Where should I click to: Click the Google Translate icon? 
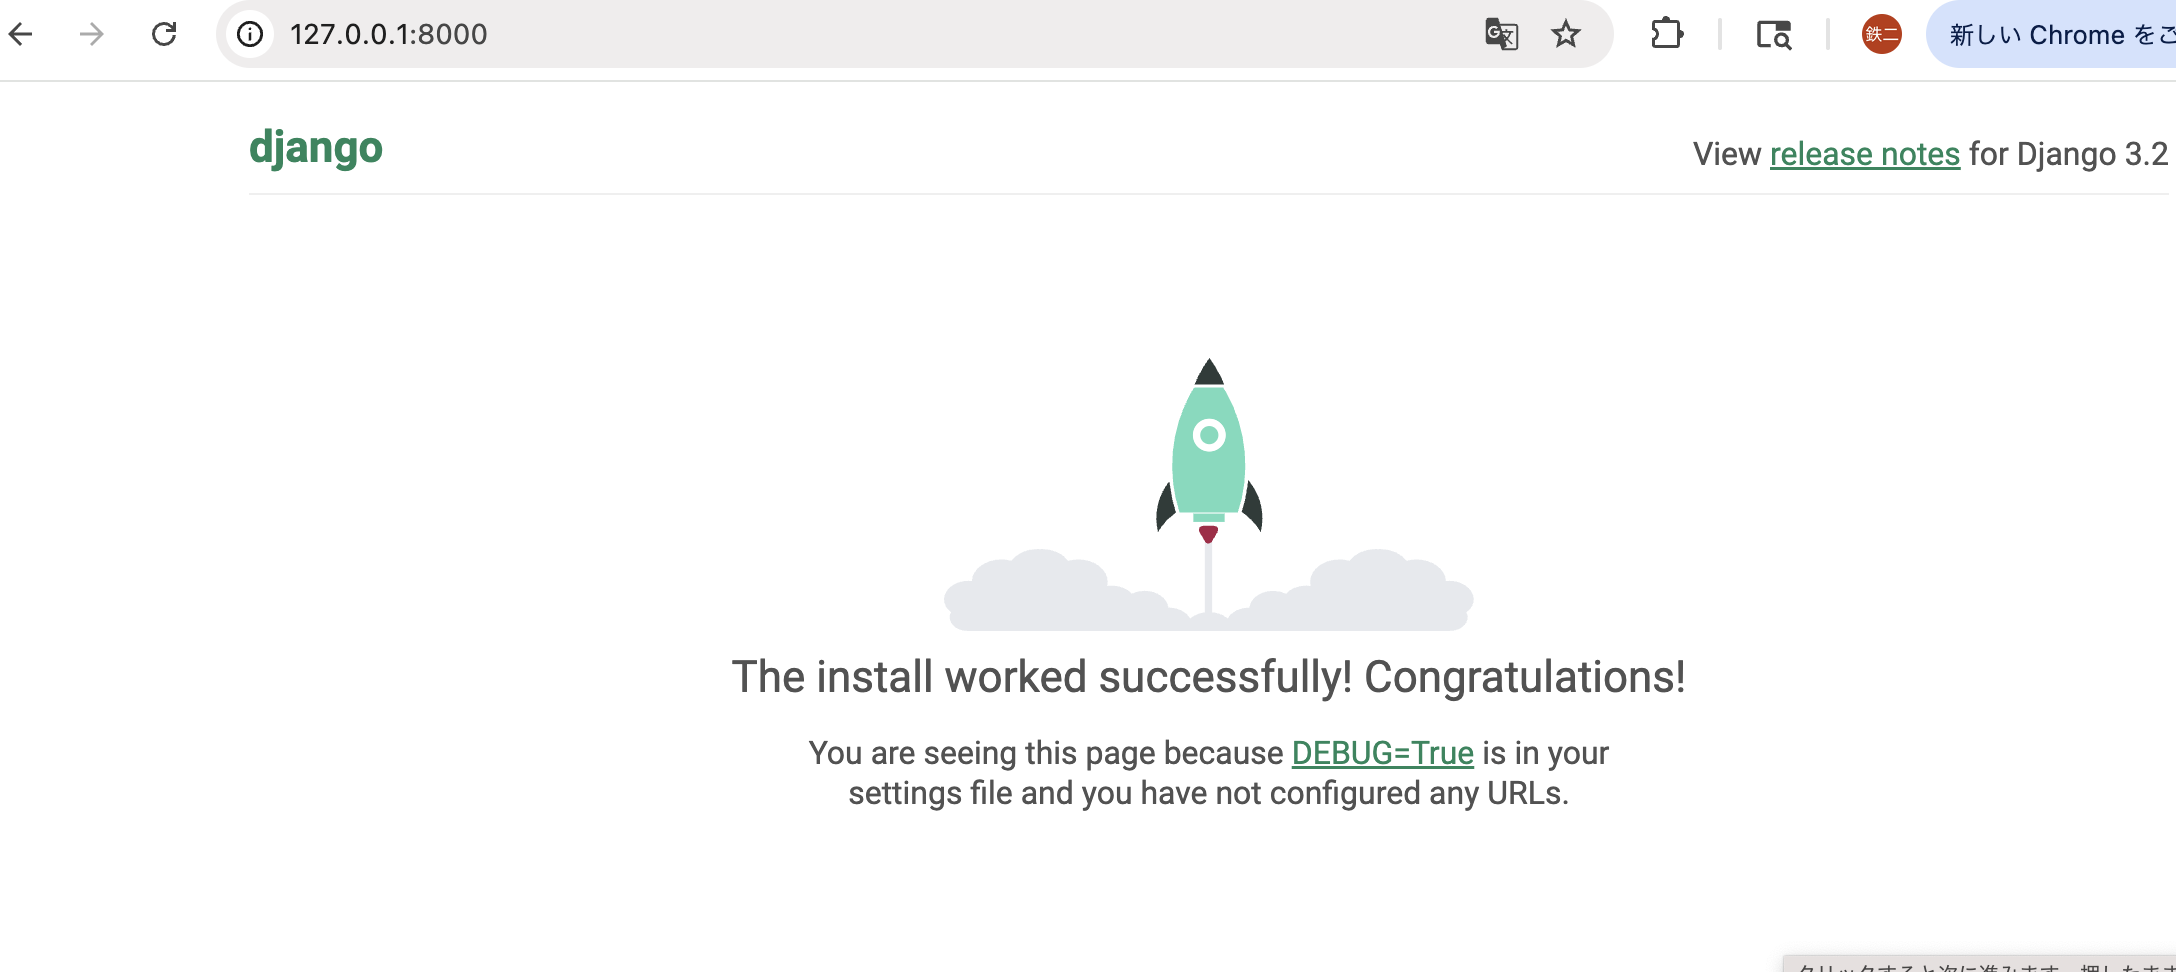[x=1501, y=34]
